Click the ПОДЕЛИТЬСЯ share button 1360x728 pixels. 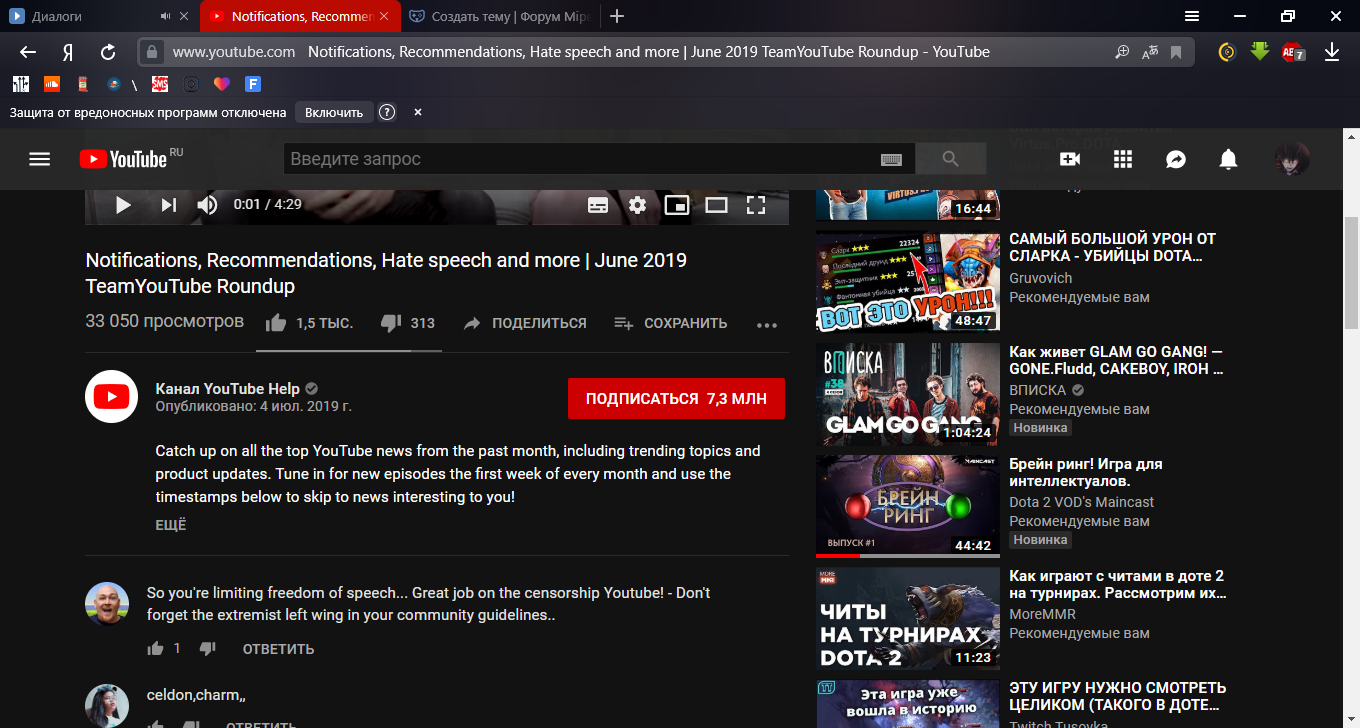click(x=525, y=323)
